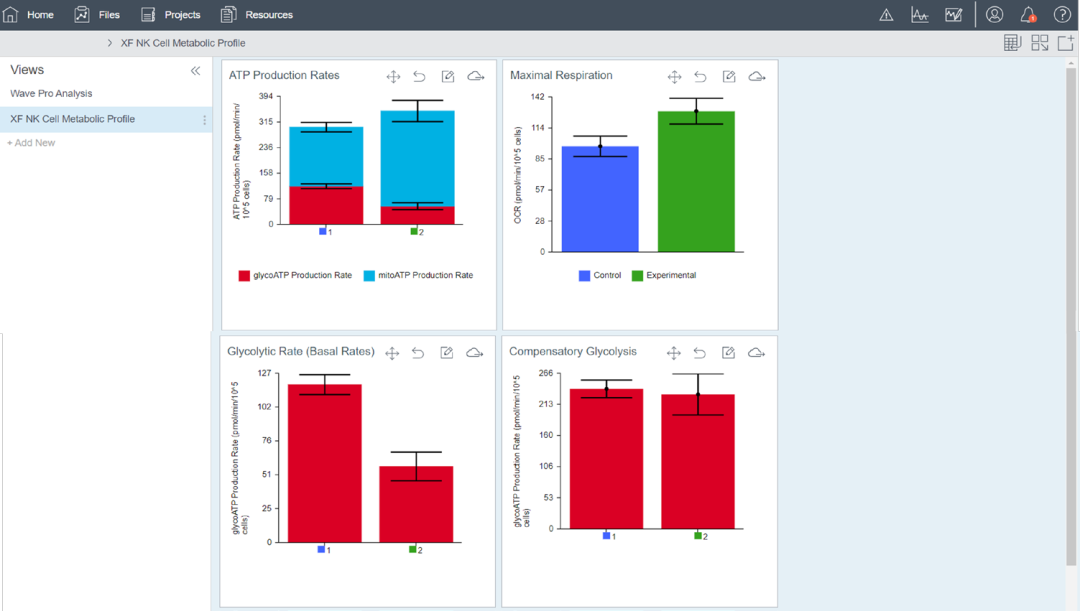Viewport: 1080px width, 611px height.
Task: Open the notifications bell
Action: point(1028,15)
